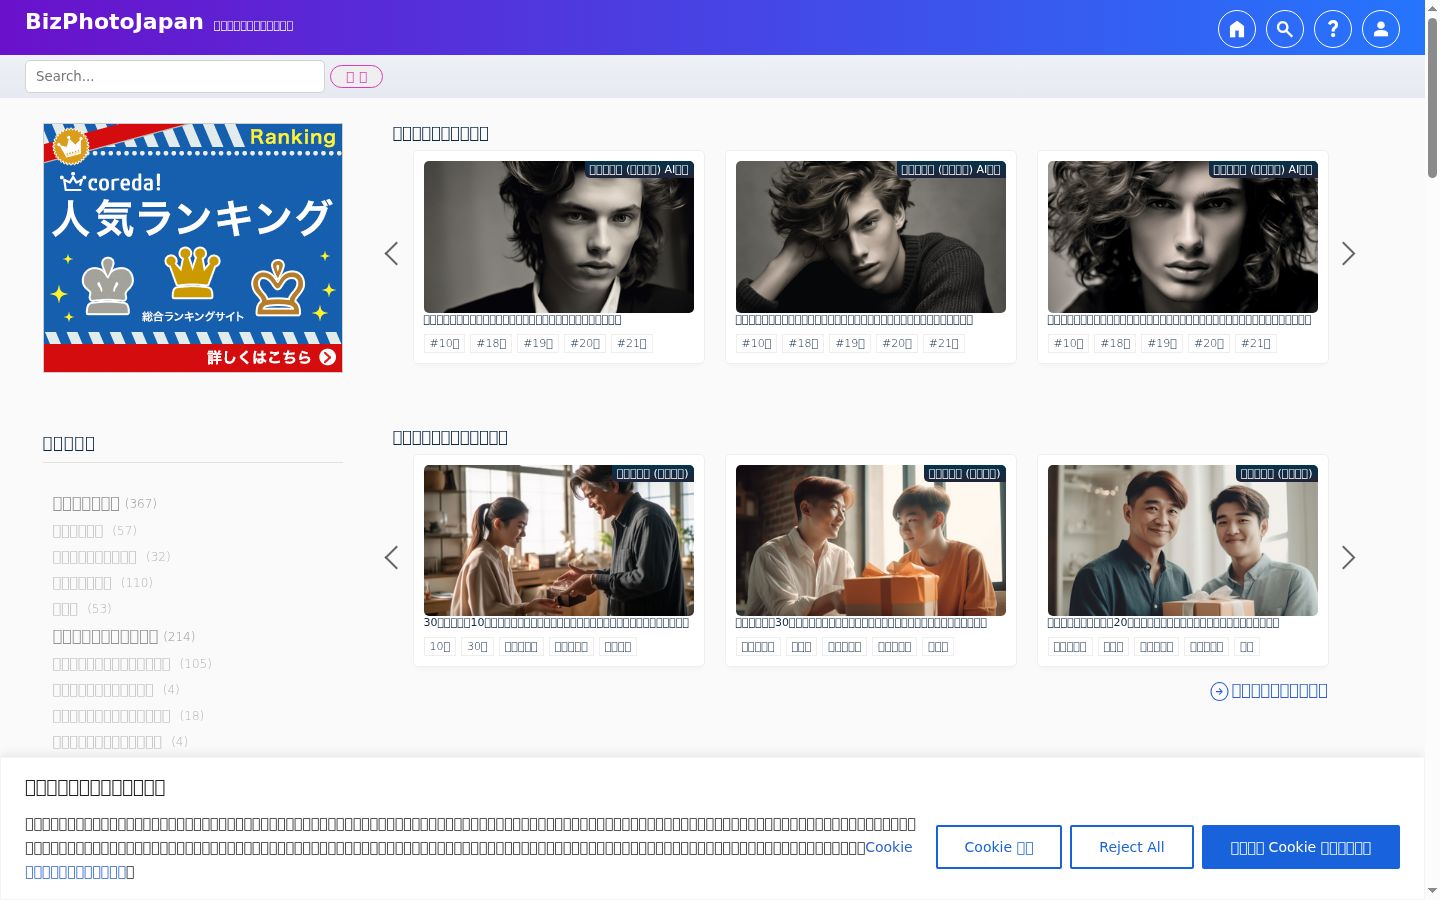
Task: Show previous items in the gift photo carousel
Action: coord(391,557)
